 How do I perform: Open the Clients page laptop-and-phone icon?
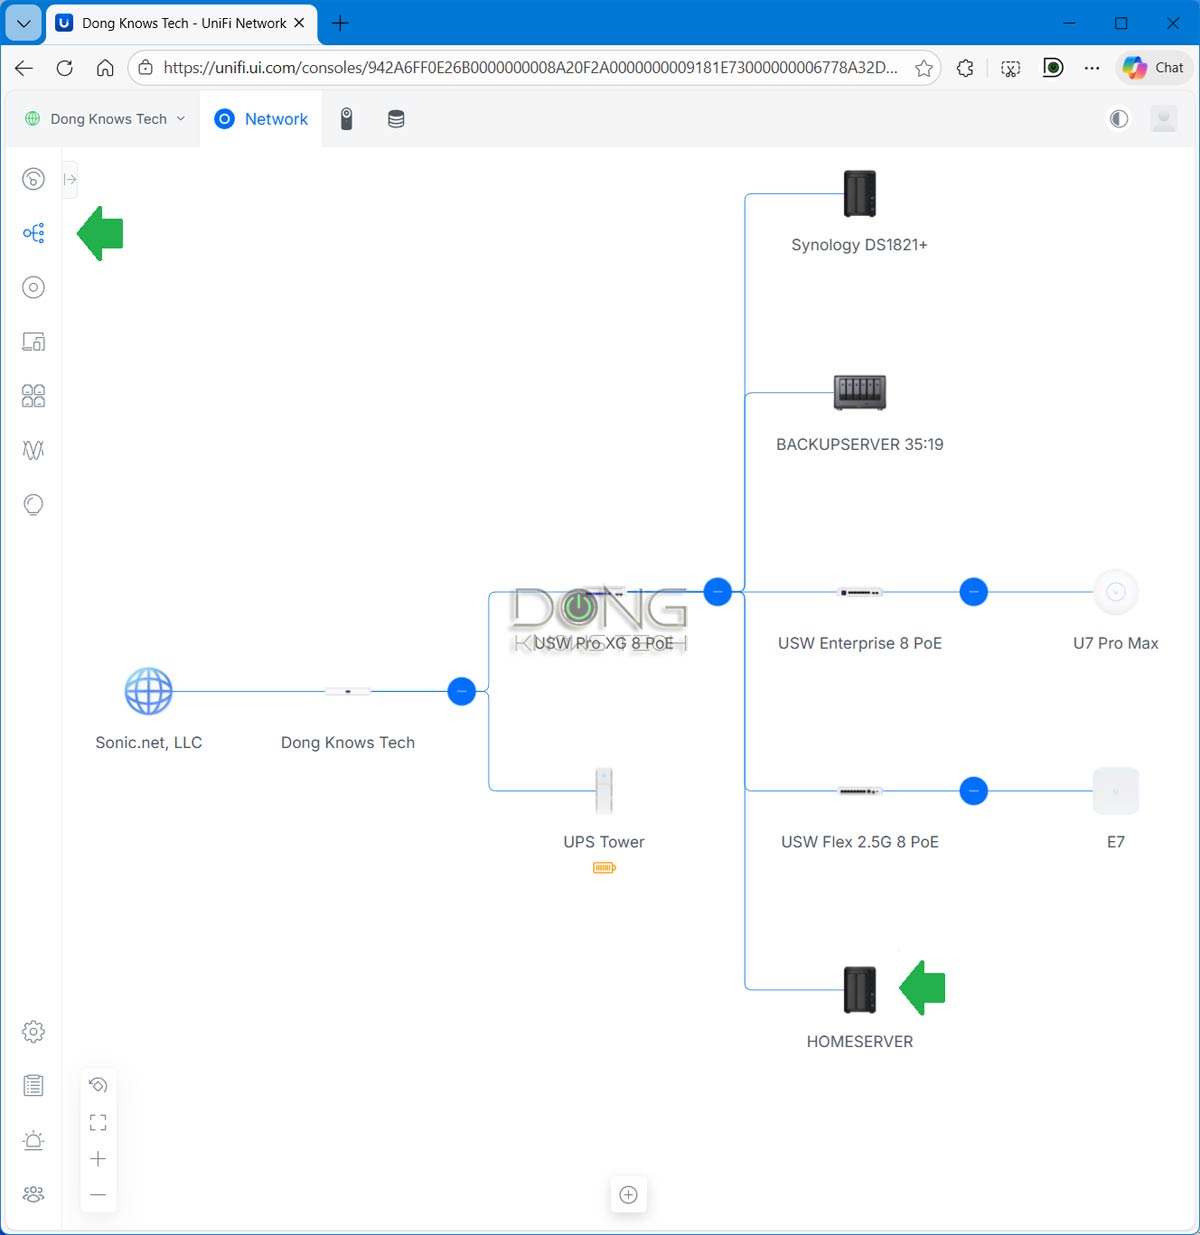(33, 341)
